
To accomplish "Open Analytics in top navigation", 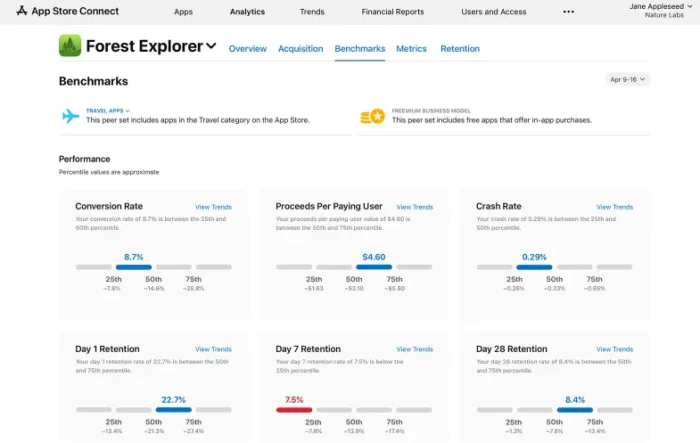I will tap(247, 12).
